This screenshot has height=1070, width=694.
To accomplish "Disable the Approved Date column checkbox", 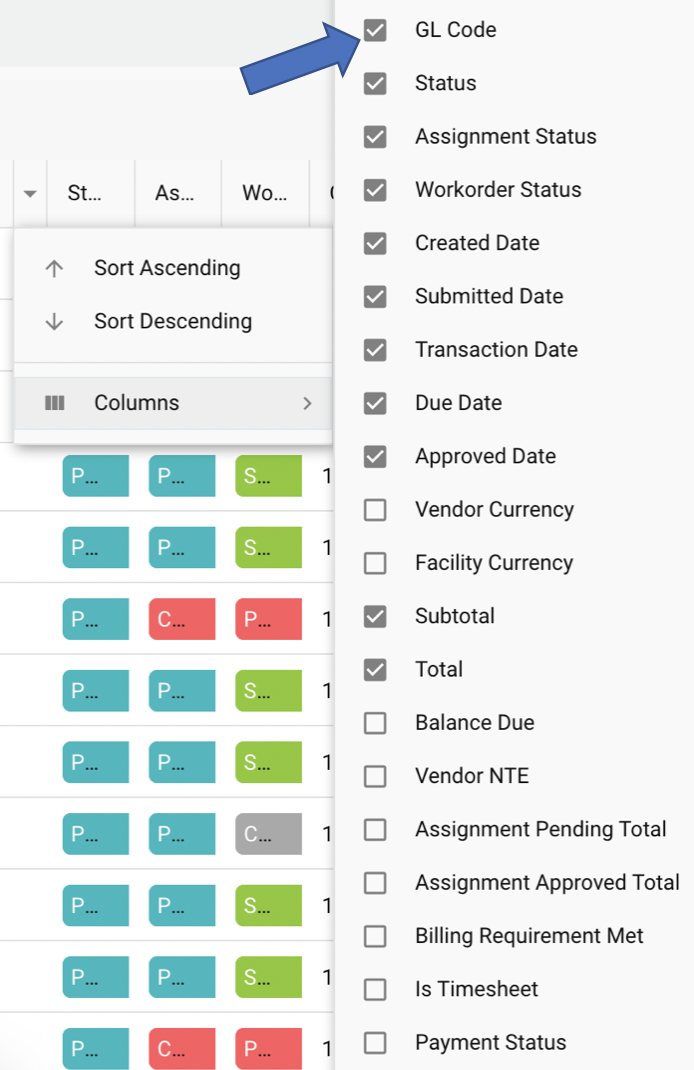I will pos(375,457).
